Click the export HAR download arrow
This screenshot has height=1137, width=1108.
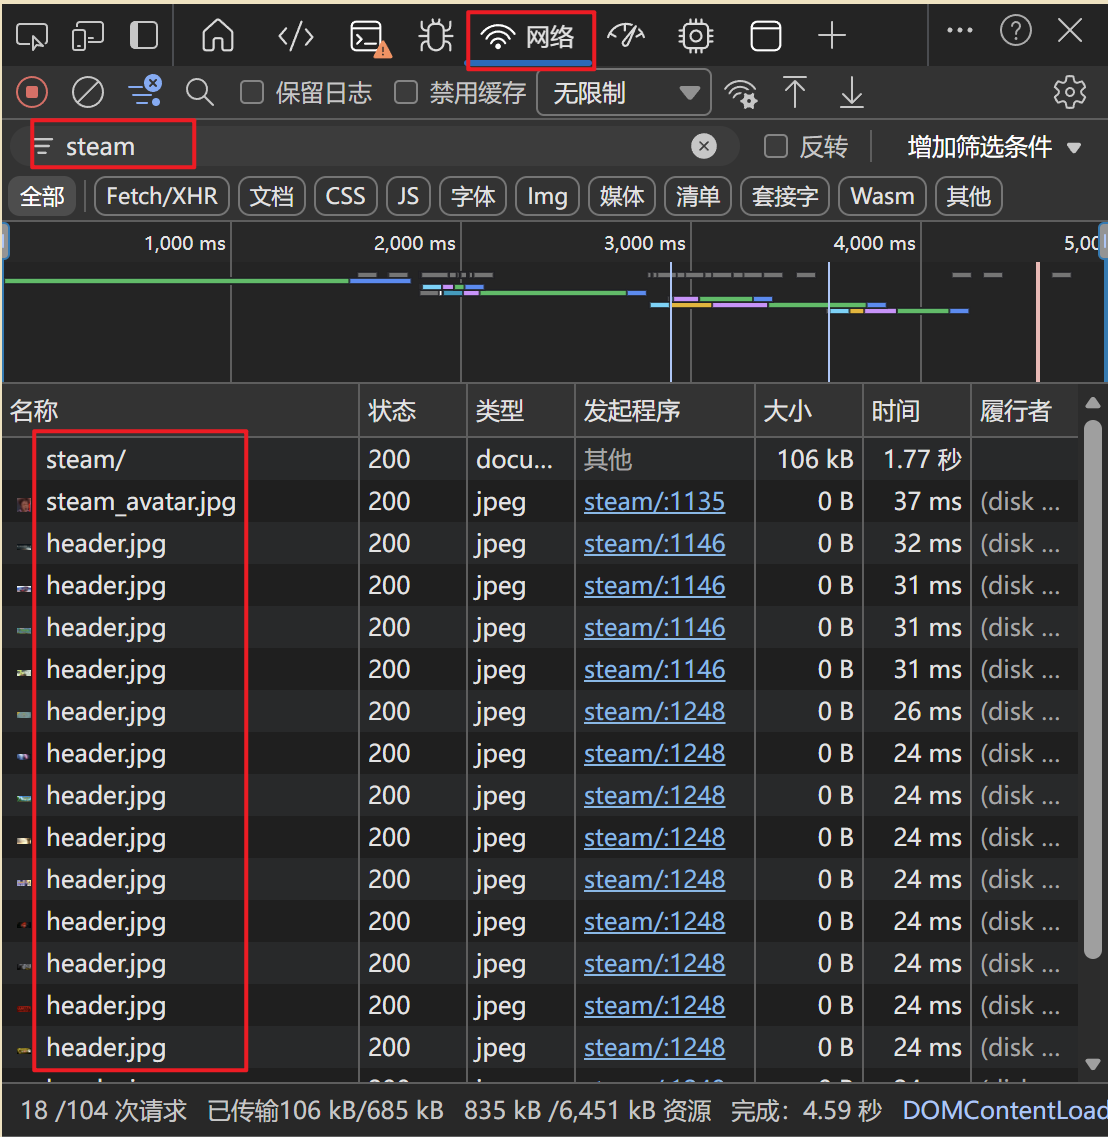click(x=851, y=93)
